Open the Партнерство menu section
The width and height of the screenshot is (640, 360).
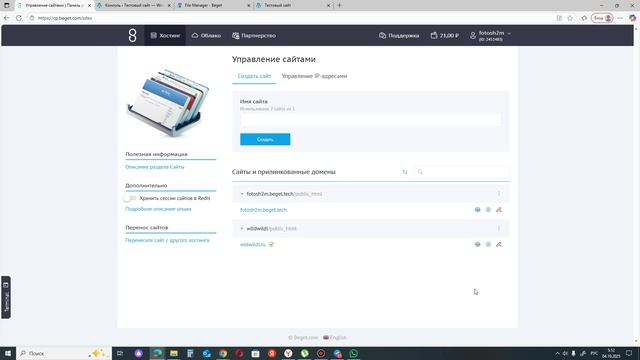point(254,36)
